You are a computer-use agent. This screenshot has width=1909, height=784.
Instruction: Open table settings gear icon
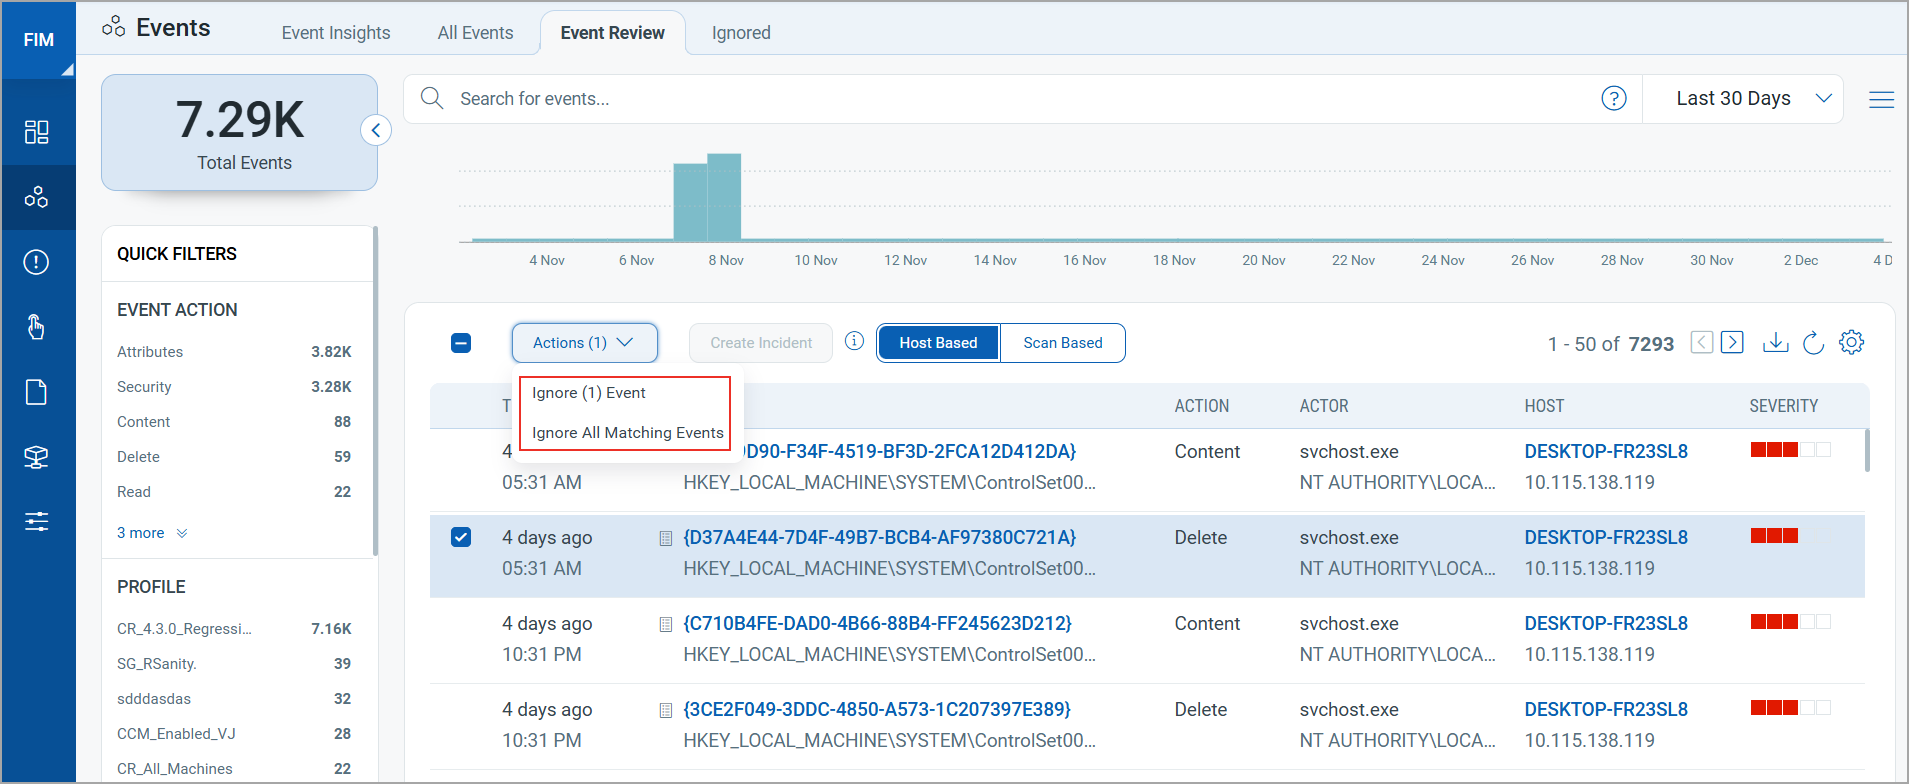coord(1852,342)
